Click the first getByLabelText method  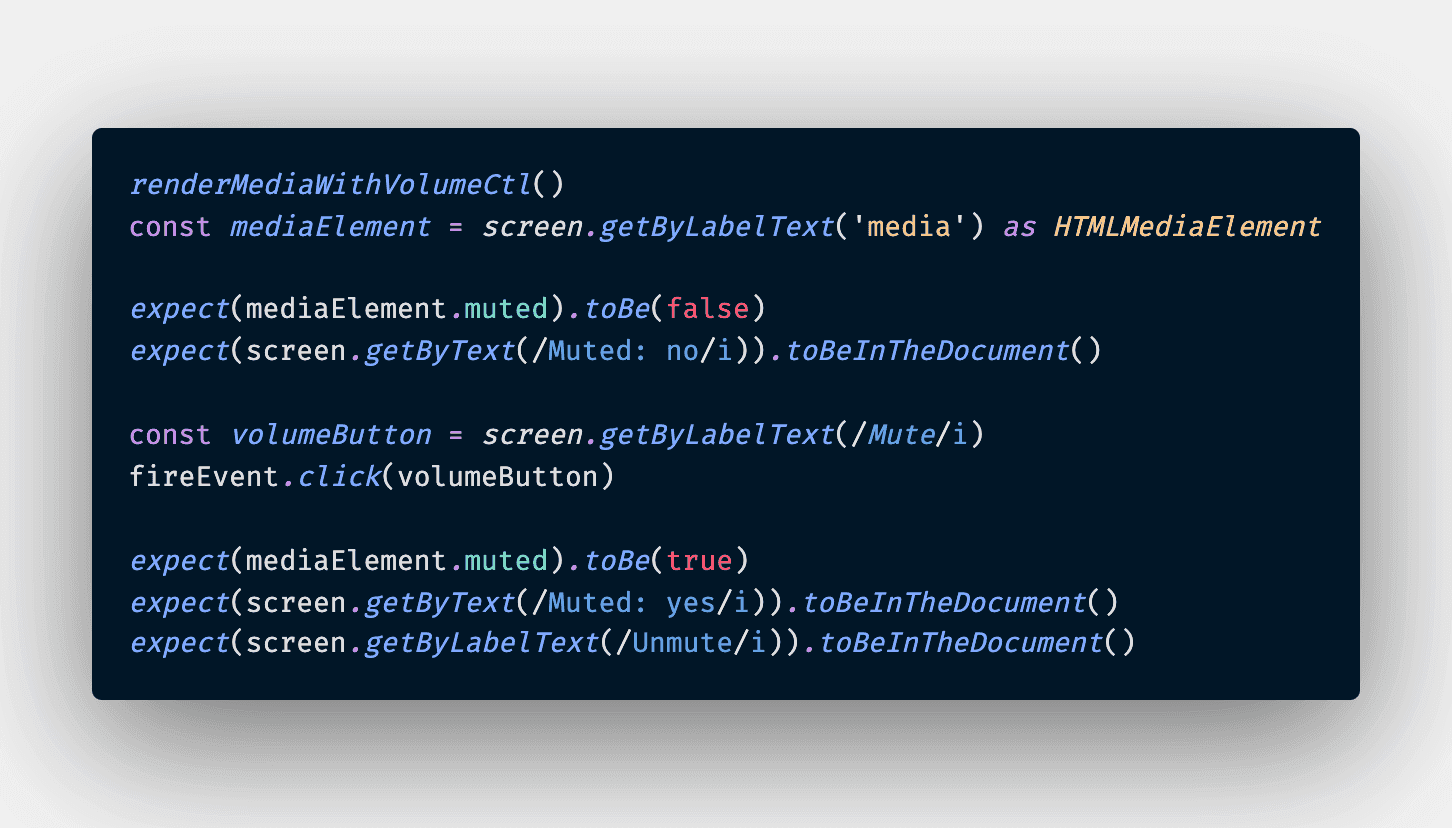[716, 227]
